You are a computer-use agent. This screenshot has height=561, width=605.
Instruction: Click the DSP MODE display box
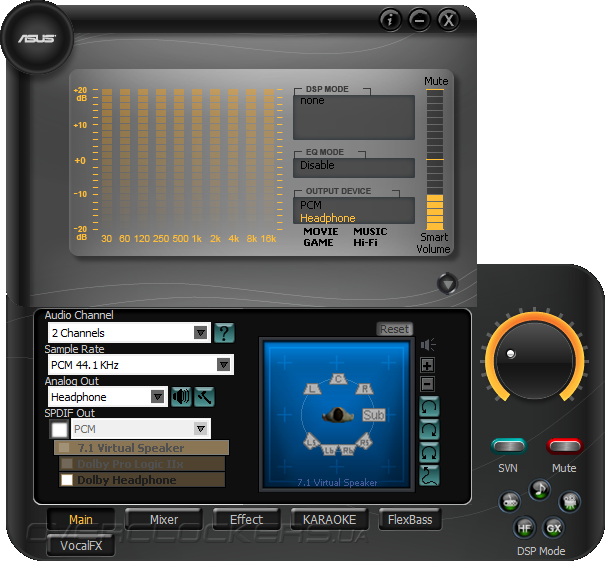354,117
